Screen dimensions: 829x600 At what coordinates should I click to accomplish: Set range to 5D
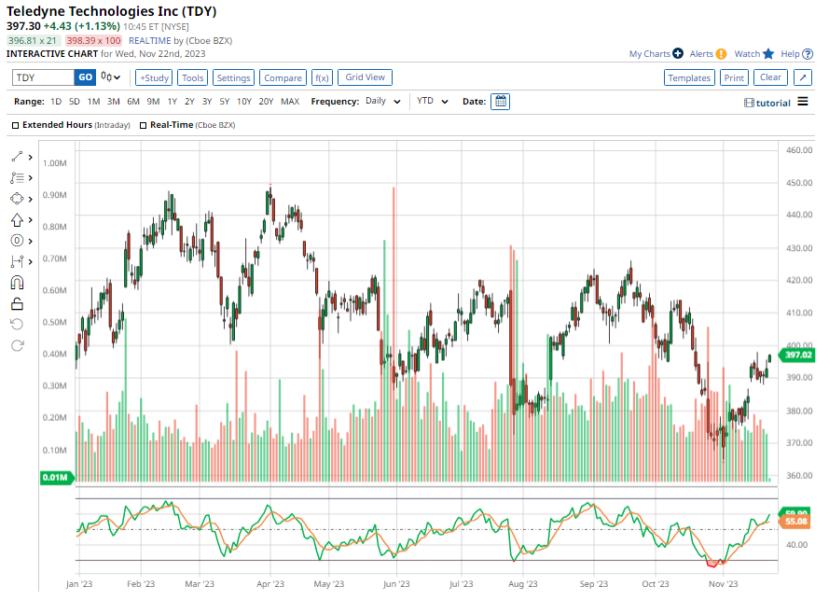[74, 101]
